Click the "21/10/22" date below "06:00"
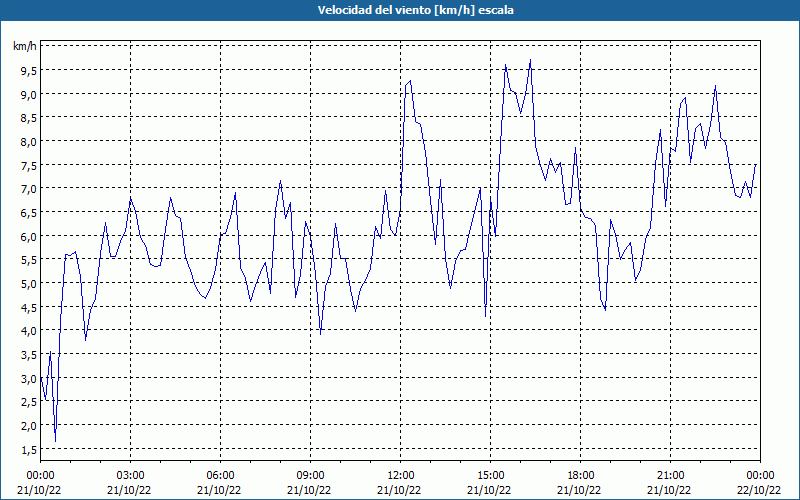This screenshot has width=800, height=500. (x=219, y=490)
